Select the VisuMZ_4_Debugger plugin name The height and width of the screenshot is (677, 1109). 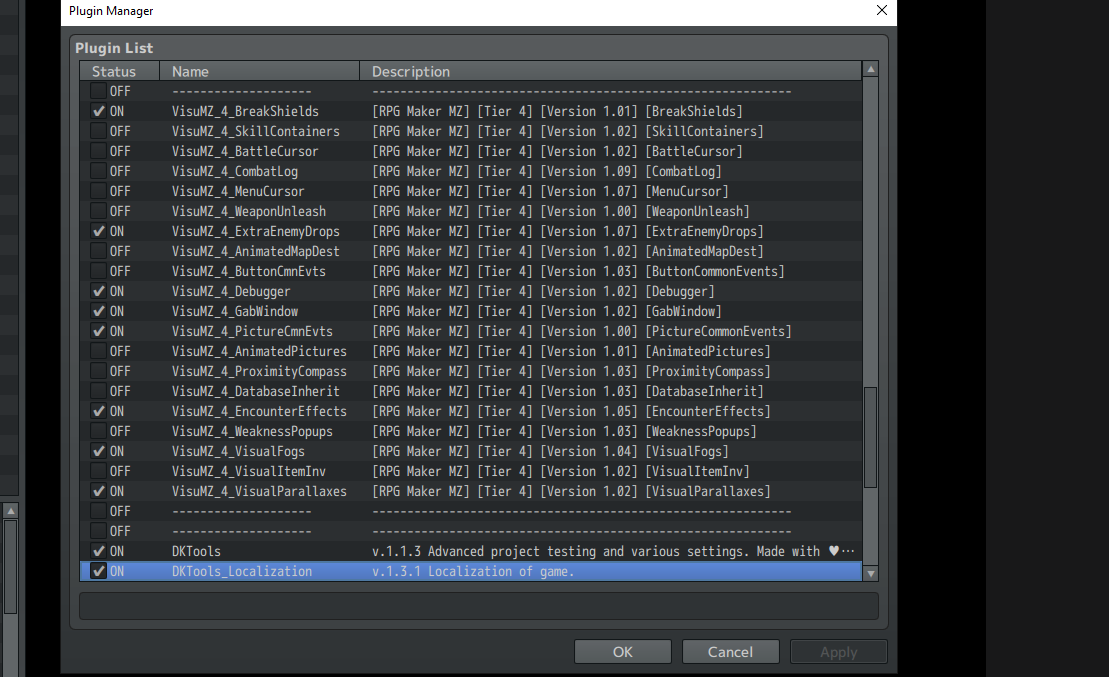(x=231, y=291)
